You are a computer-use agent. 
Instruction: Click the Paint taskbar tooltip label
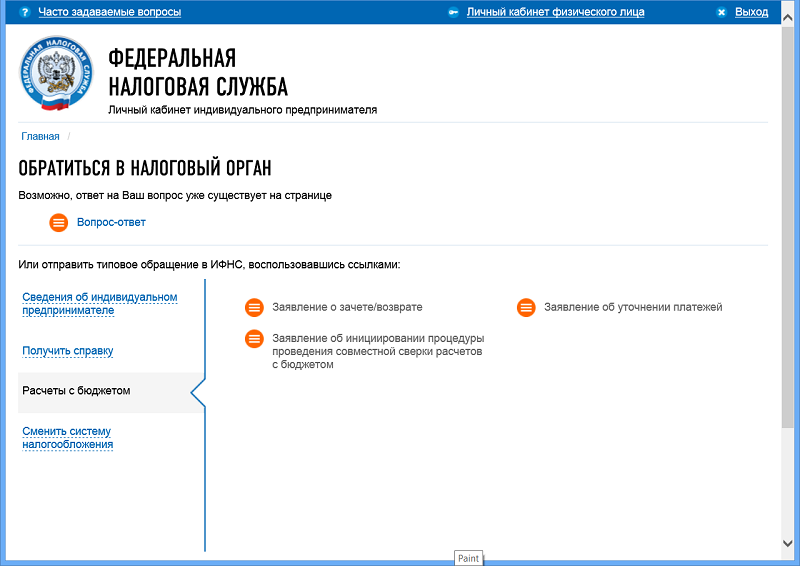(468, 558)
